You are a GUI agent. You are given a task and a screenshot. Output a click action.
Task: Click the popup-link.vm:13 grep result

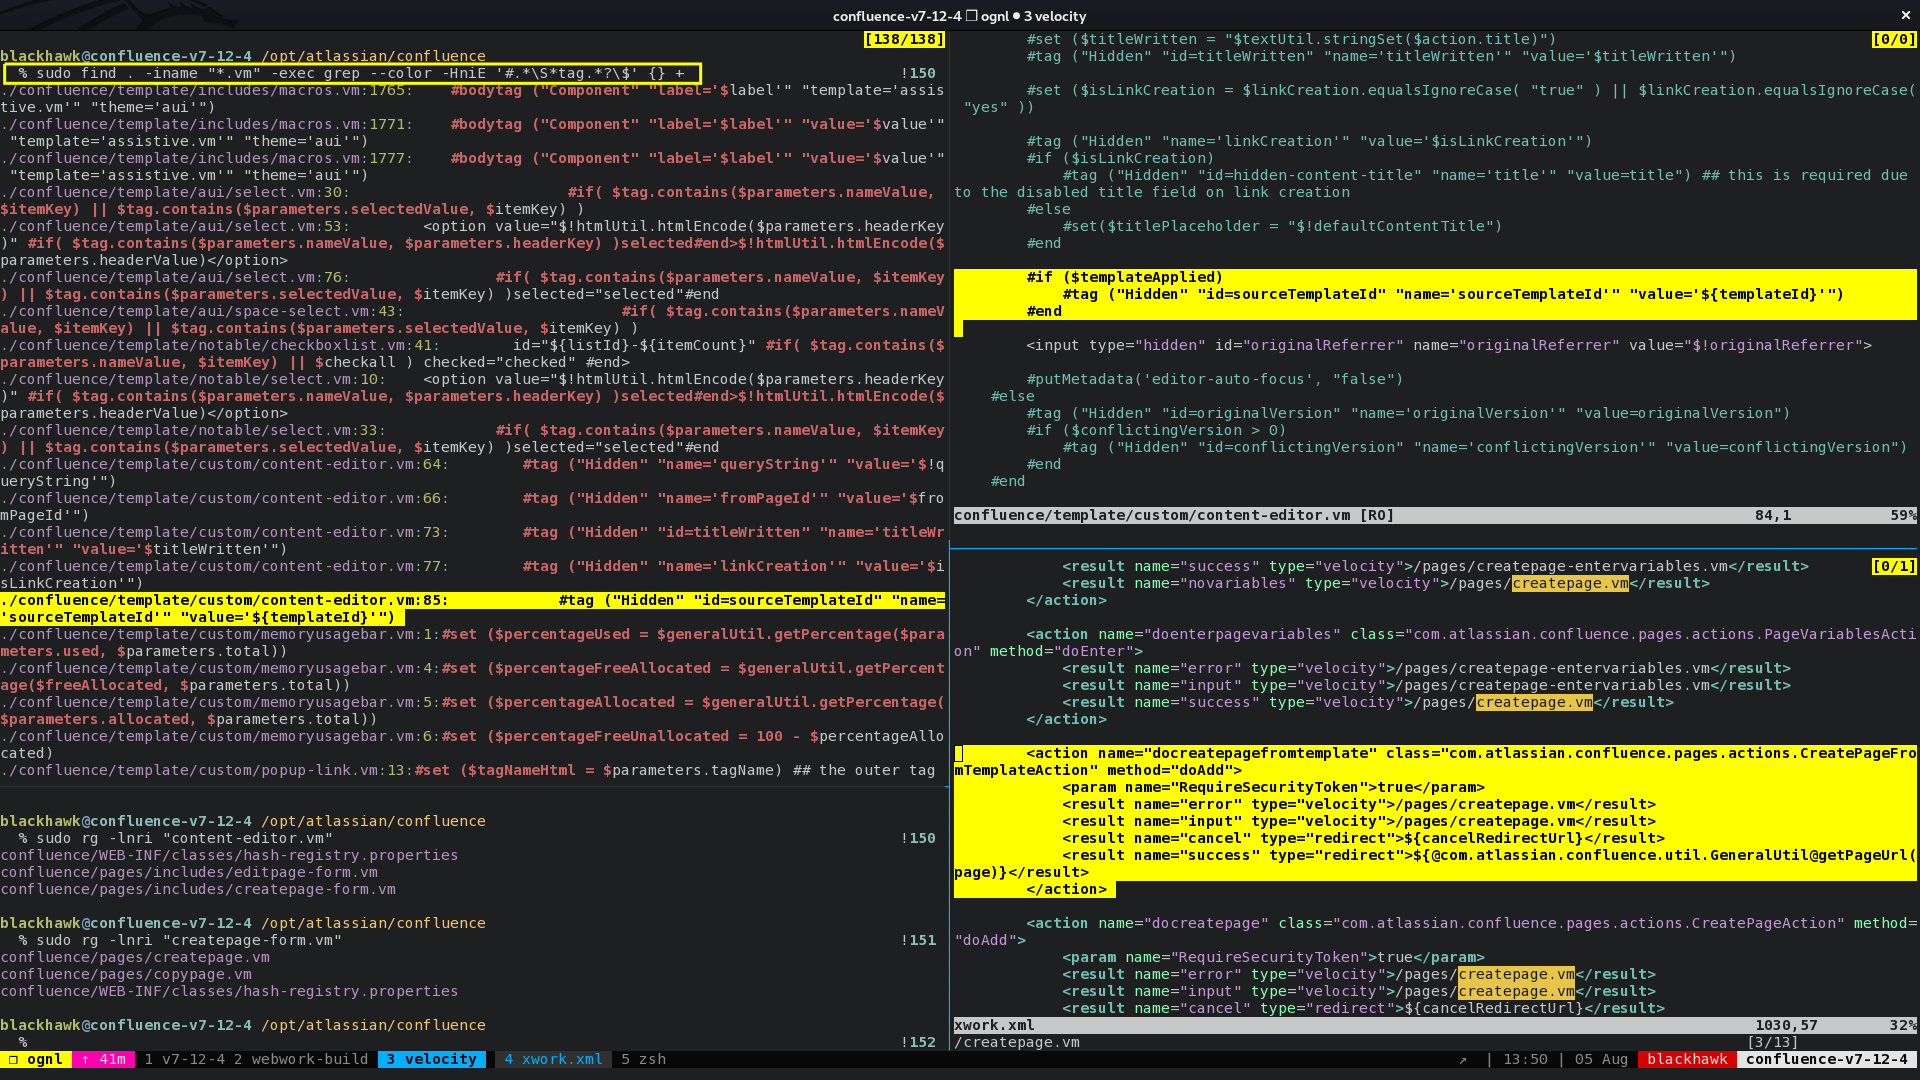click(x=468, y=770)
